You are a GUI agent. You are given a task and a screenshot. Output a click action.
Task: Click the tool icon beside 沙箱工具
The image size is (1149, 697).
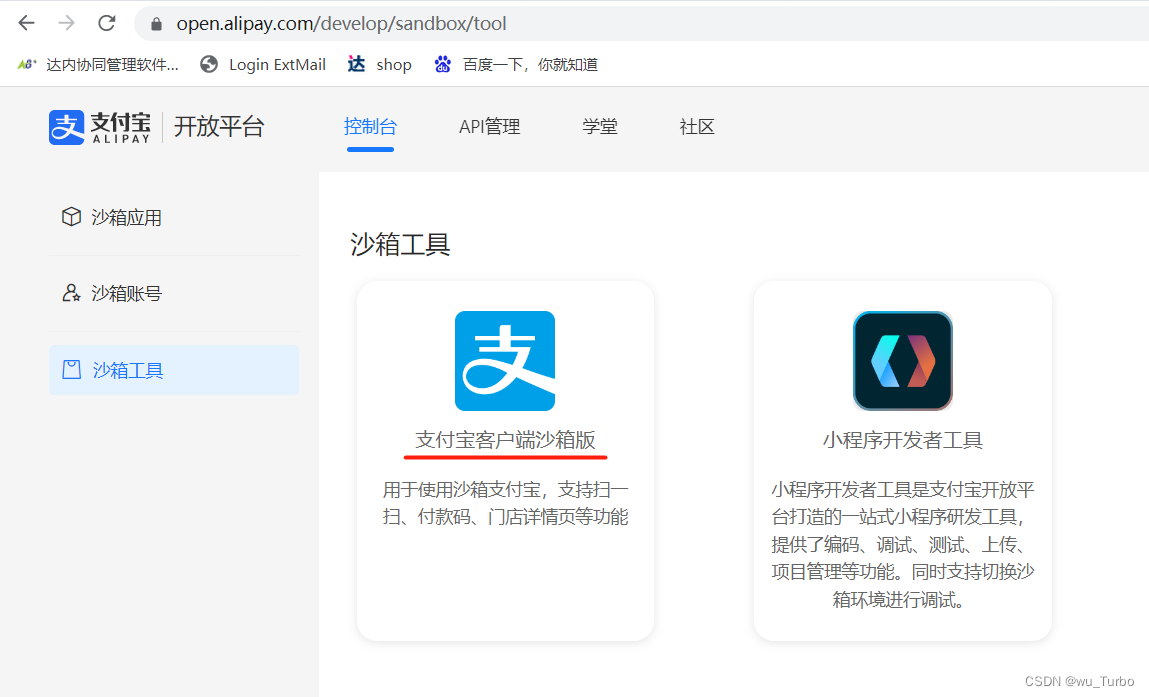click(71, 369)
